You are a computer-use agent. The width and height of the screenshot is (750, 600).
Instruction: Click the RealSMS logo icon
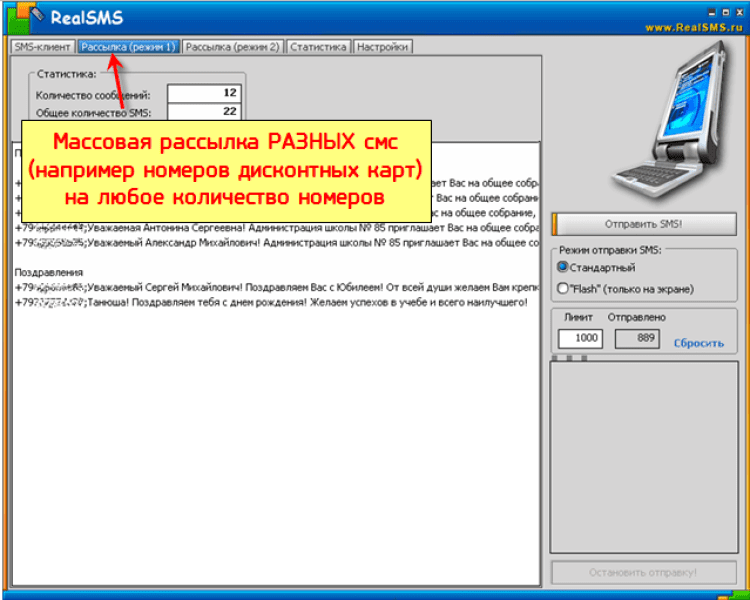point(25,17)
